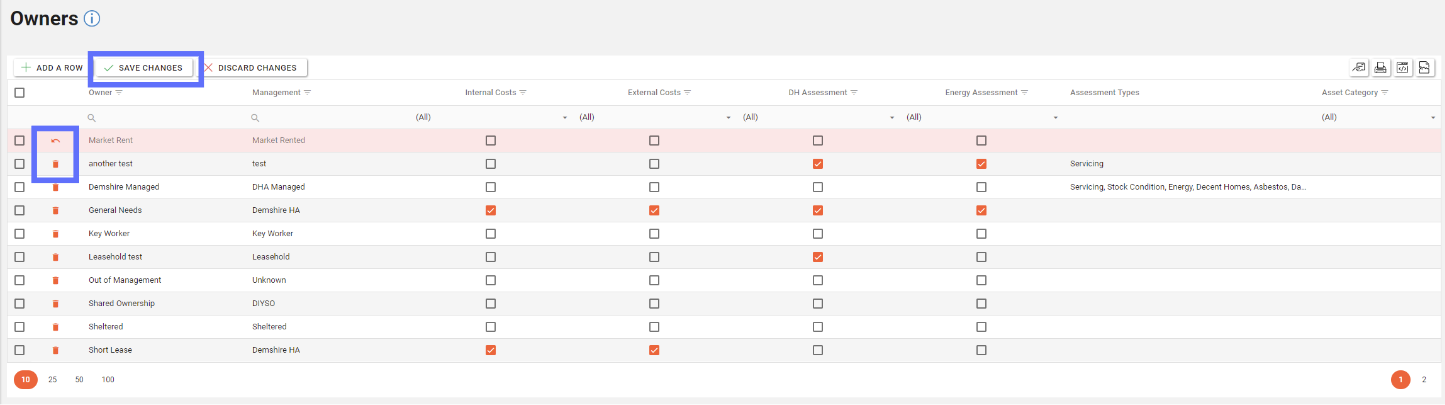1445x405 pixels.
Task: Click the Add a Row button
Action: click(52, 68)
